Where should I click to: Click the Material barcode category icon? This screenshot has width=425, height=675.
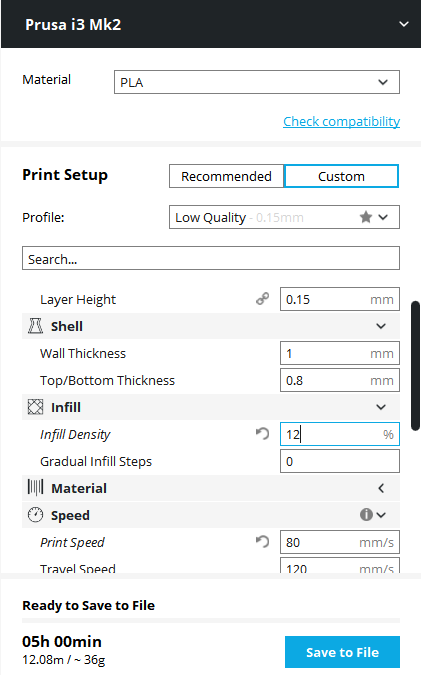35,488
